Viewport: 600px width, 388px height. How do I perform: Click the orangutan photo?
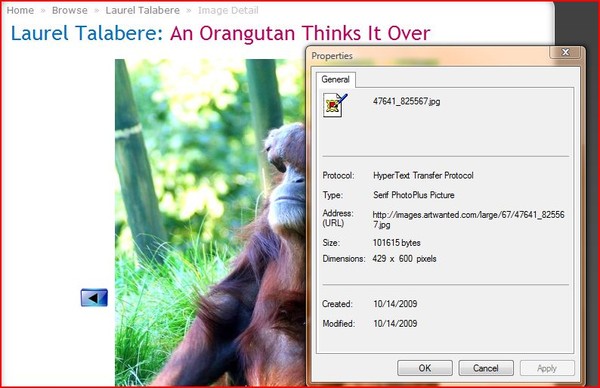tap(210, 222)
